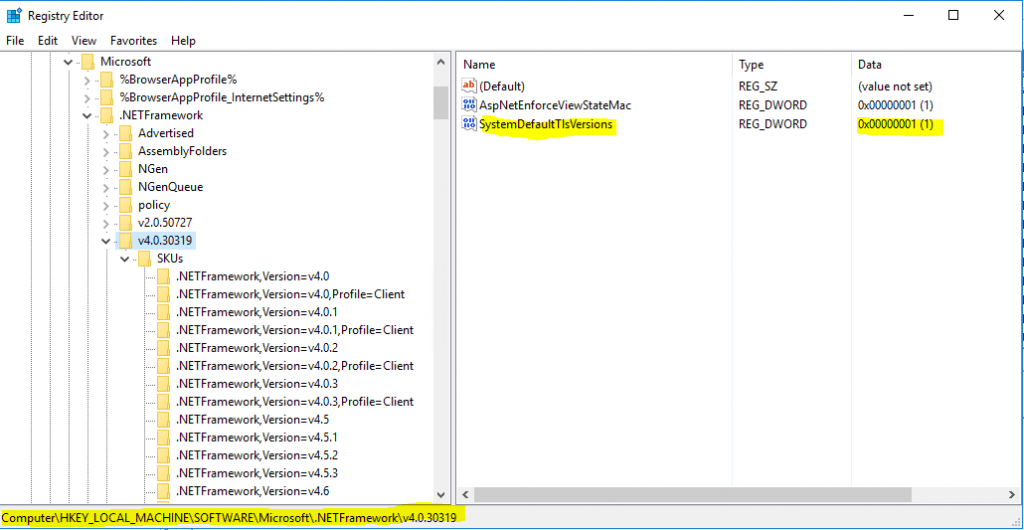Image resolution: width=1024 pixels, height=530 pixels.
Task: Click the values pane scroll left arrow
Action: click(466, 494)
